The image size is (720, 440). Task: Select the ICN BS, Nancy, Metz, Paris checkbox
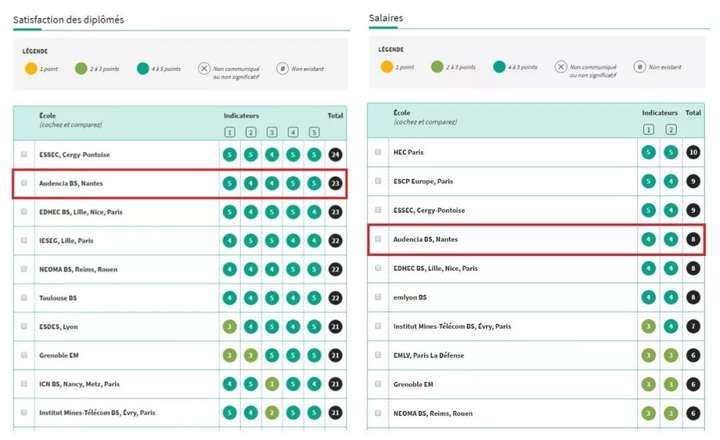pyautogui.click(x=24, y=384)
